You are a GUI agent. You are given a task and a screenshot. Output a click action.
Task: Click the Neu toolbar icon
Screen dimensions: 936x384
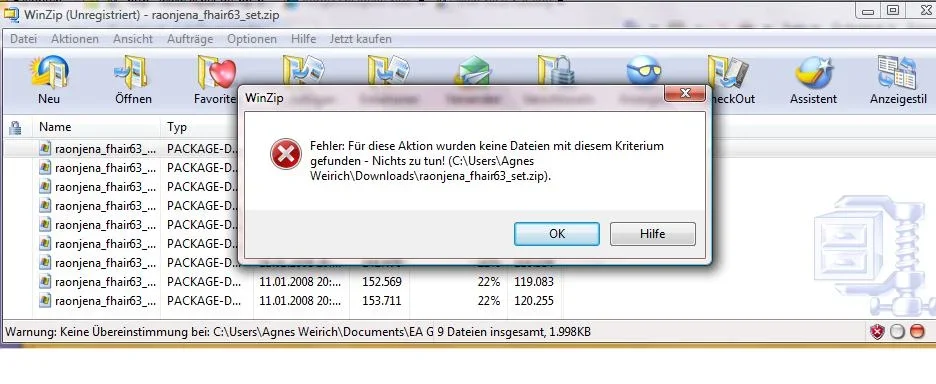coord(49,73)
